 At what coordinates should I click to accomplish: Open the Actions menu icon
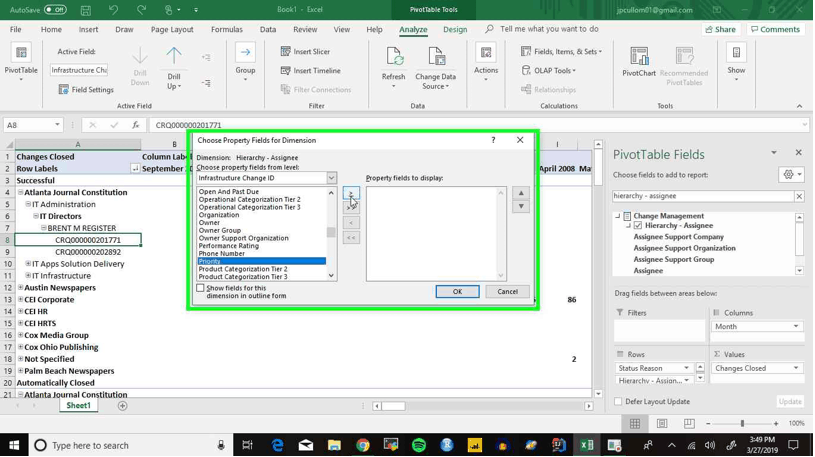tap(486, 53)
